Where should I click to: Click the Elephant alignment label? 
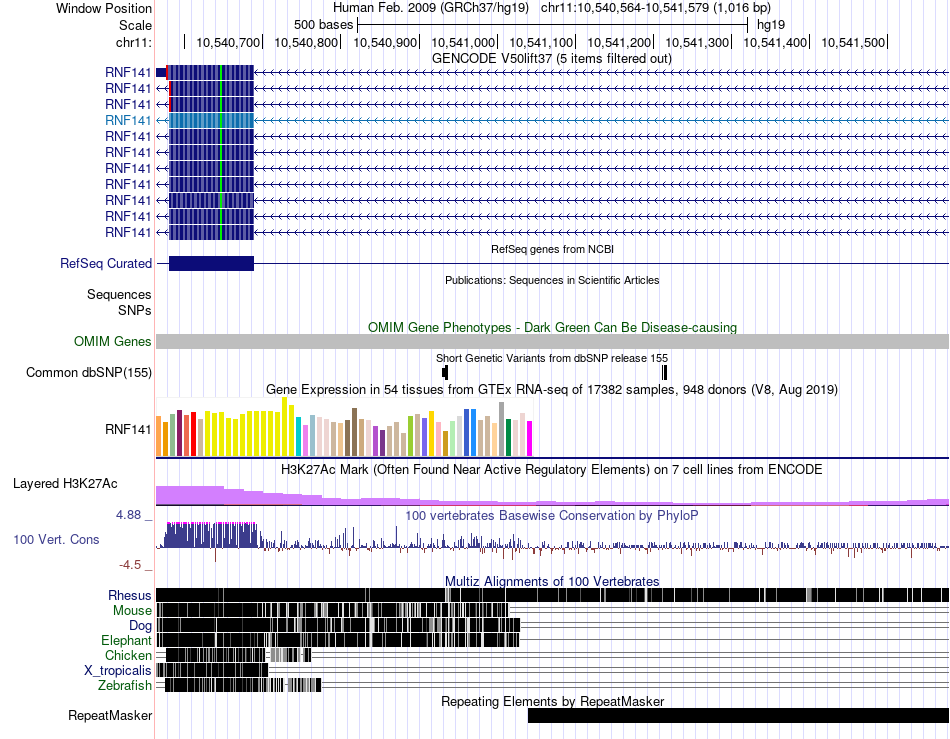(x=127, y=641)
